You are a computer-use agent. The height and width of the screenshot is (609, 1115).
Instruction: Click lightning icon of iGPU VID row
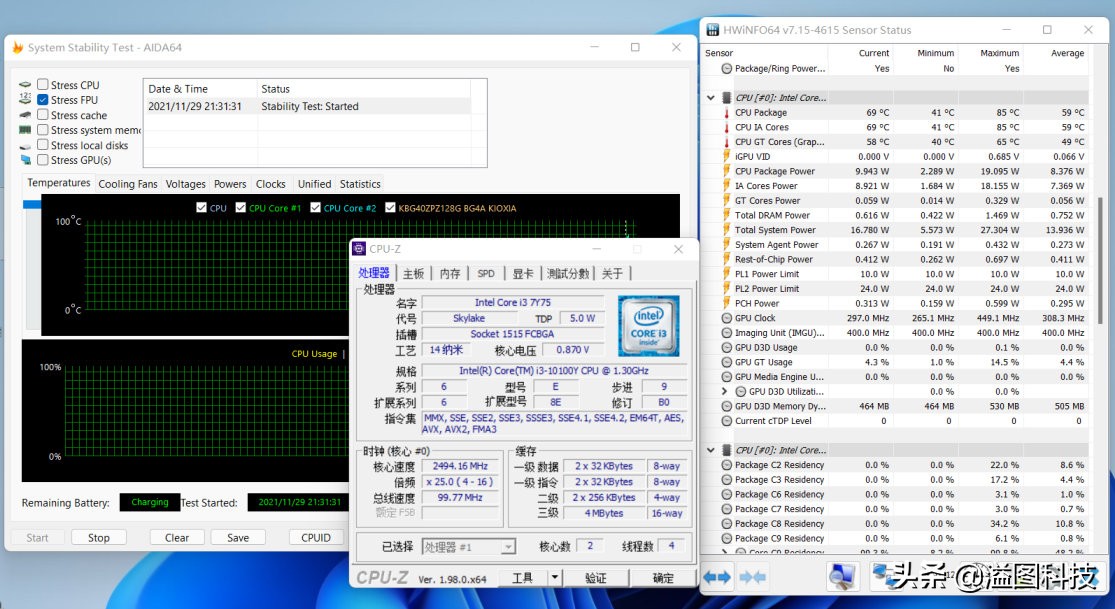click(x=727, y=157)
